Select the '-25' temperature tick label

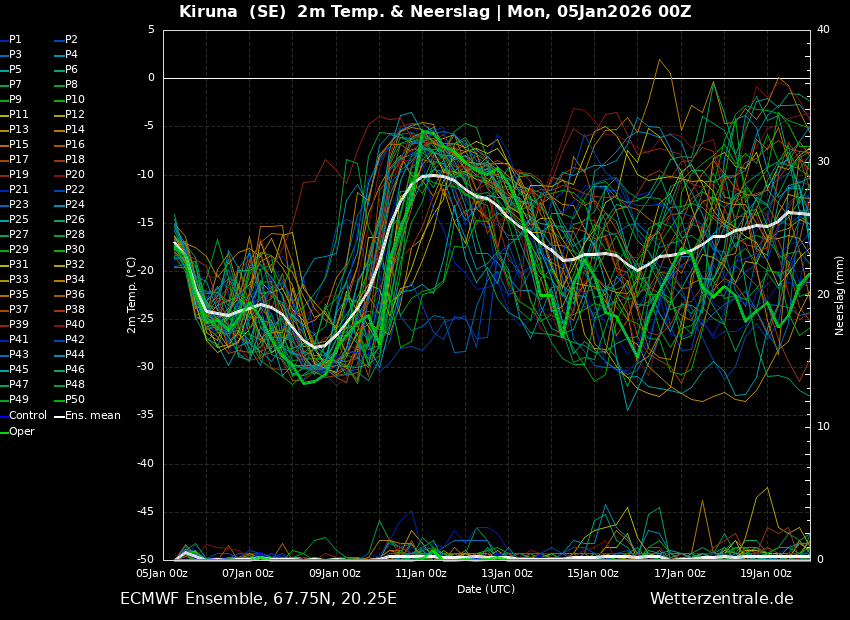pyautogui.click(x=145, y=319)
